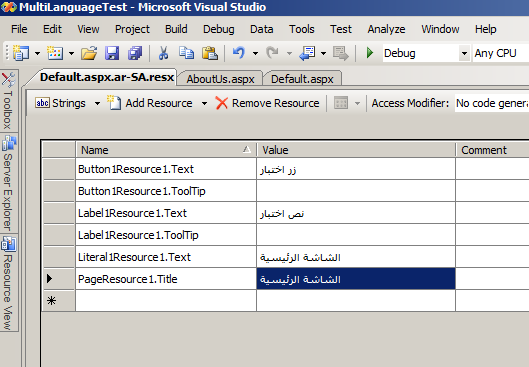The image size is (529, 367).
Task: Sort by the Name column header
Action: (166, 150)
